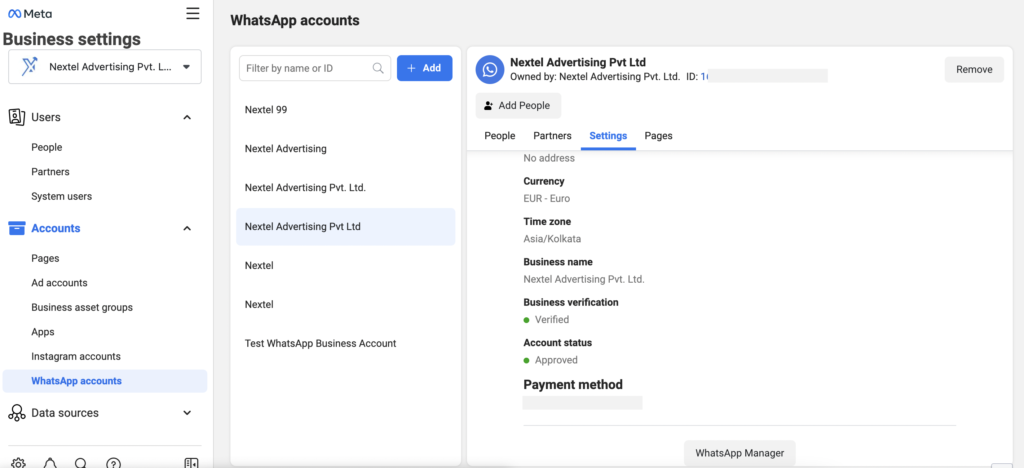Image resolution: width=1024 pixels, height=468 pixels.
Task: Open settings gear at sidebar bottom
Action: click(18, 463)
